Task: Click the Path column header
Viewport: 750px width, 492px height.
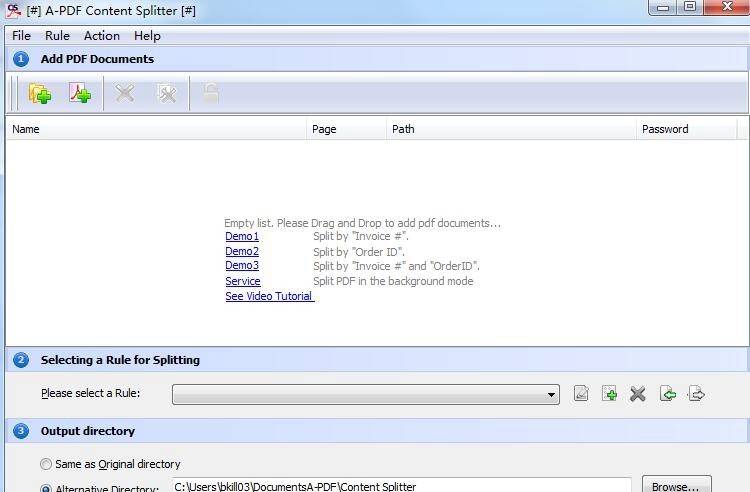Action: pyautogui.click(x=511, y=129)
